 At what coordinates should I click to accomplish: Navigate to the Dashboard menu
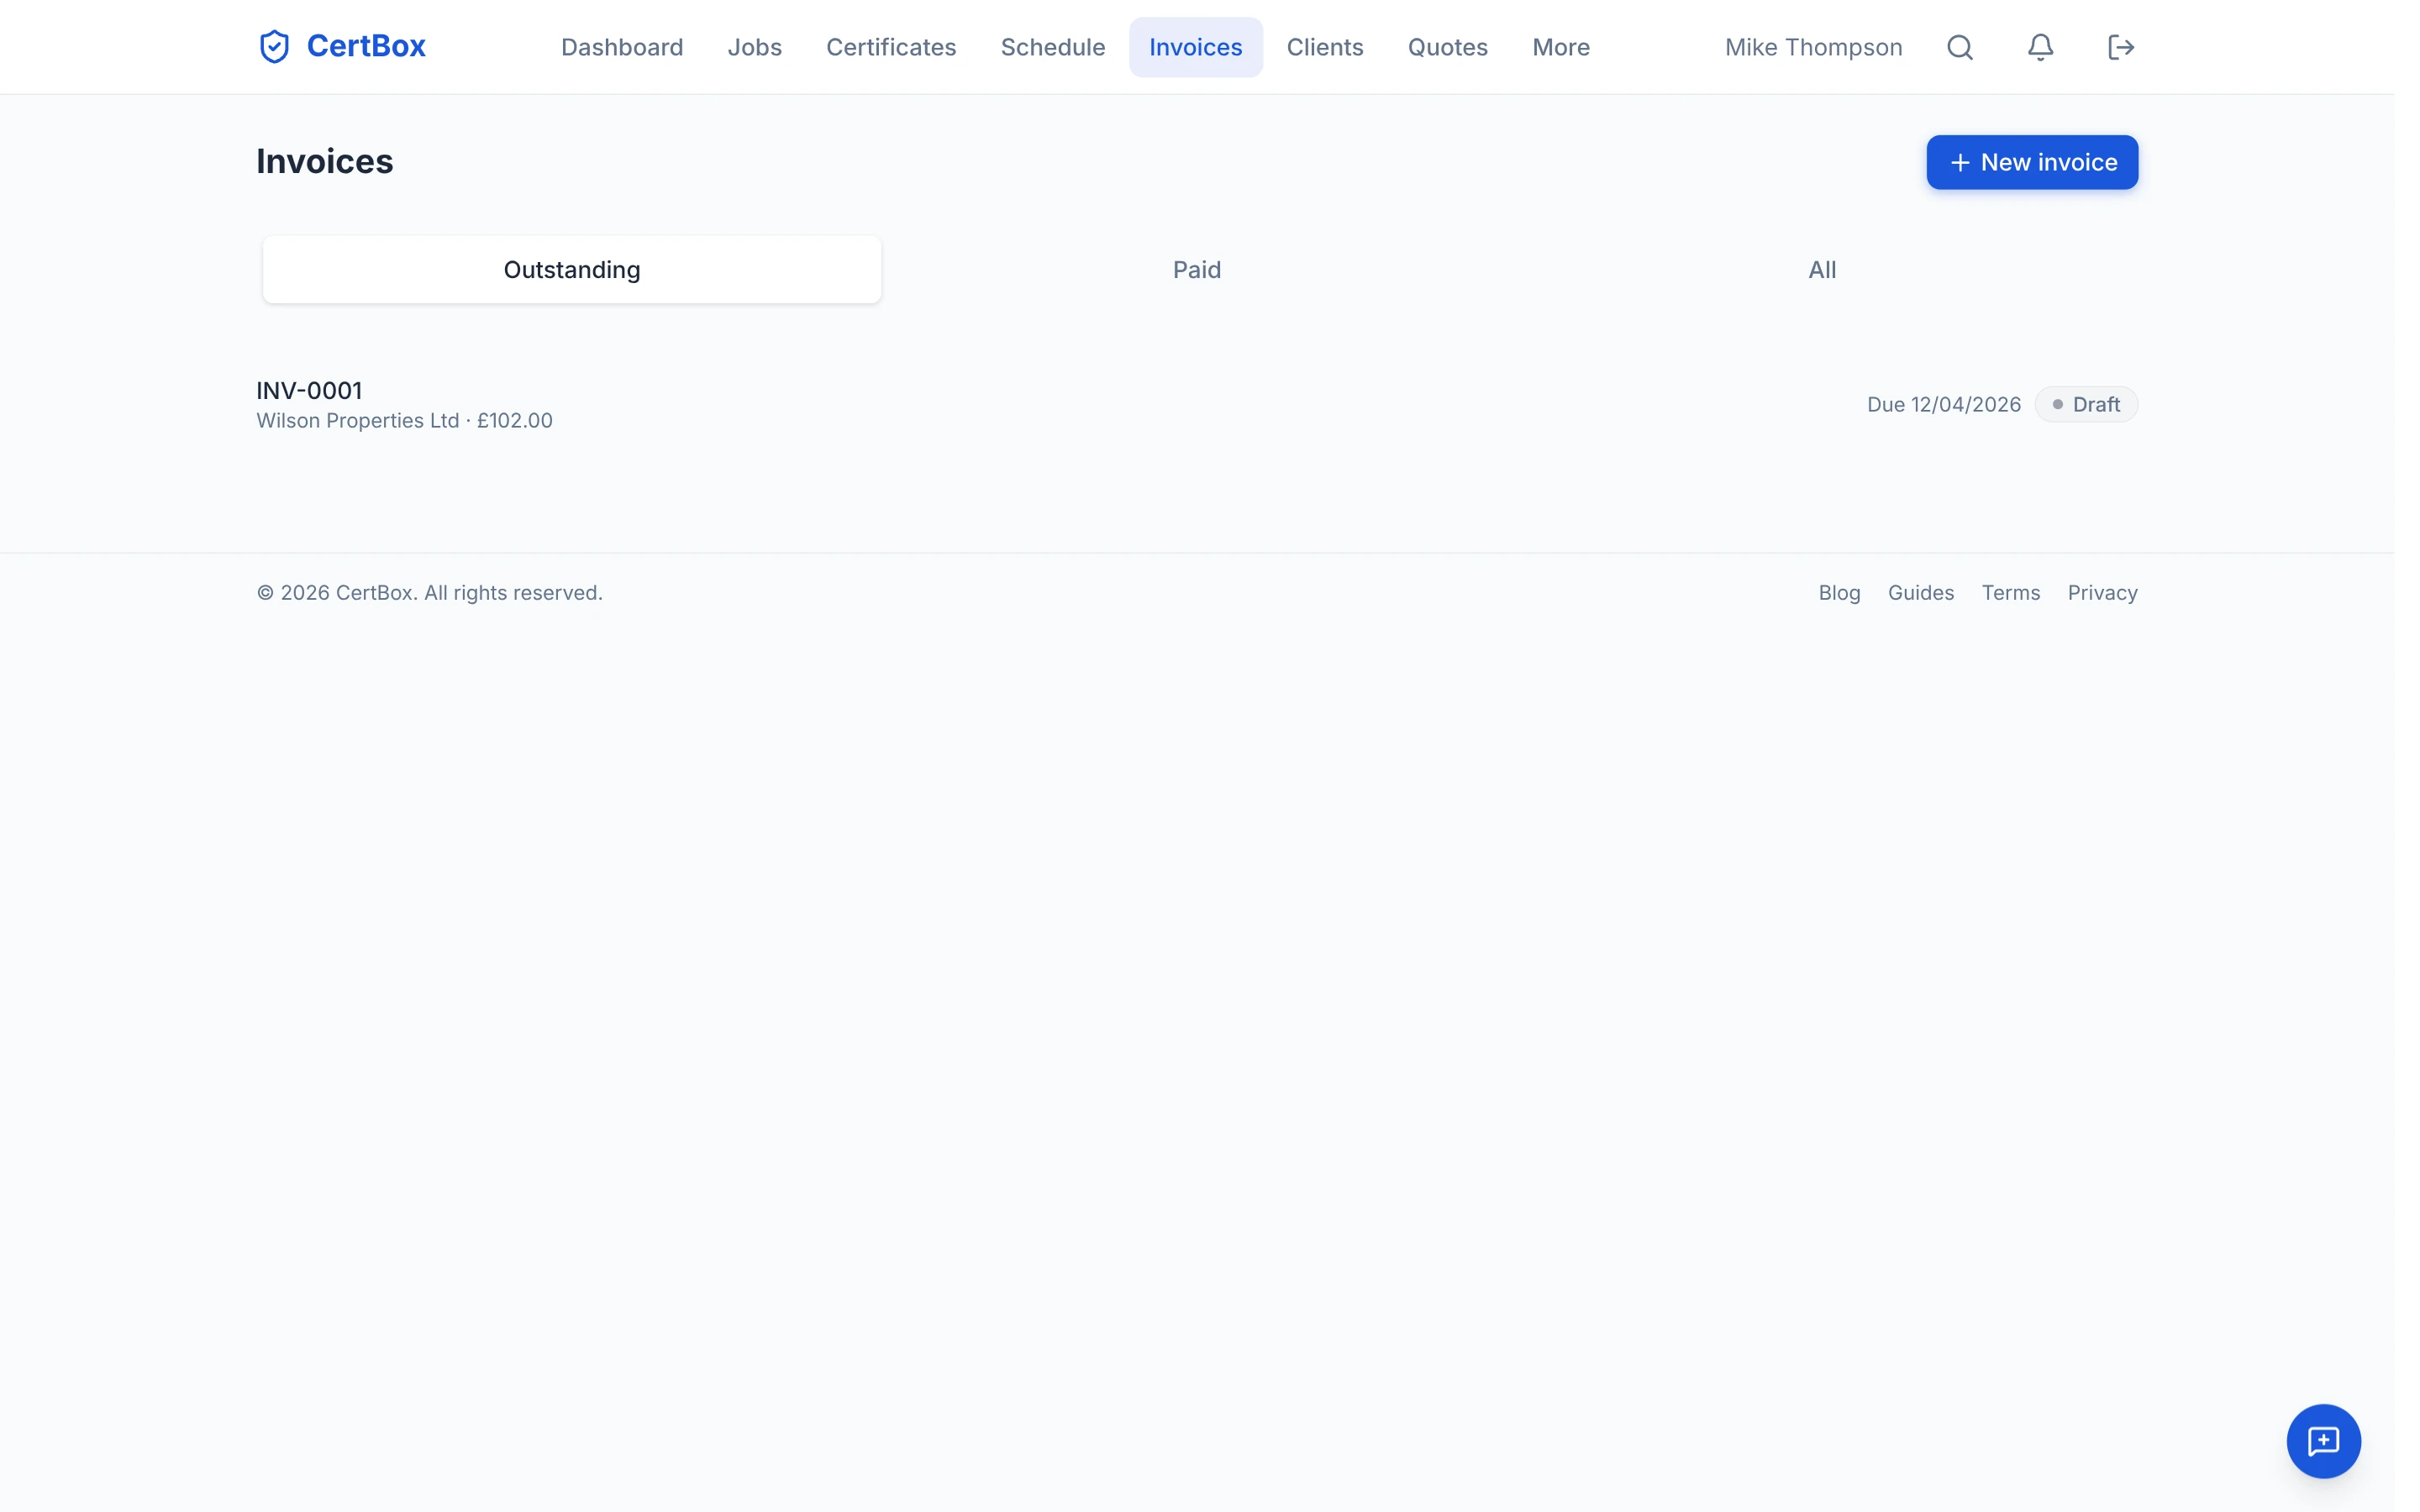pos(622,47)
